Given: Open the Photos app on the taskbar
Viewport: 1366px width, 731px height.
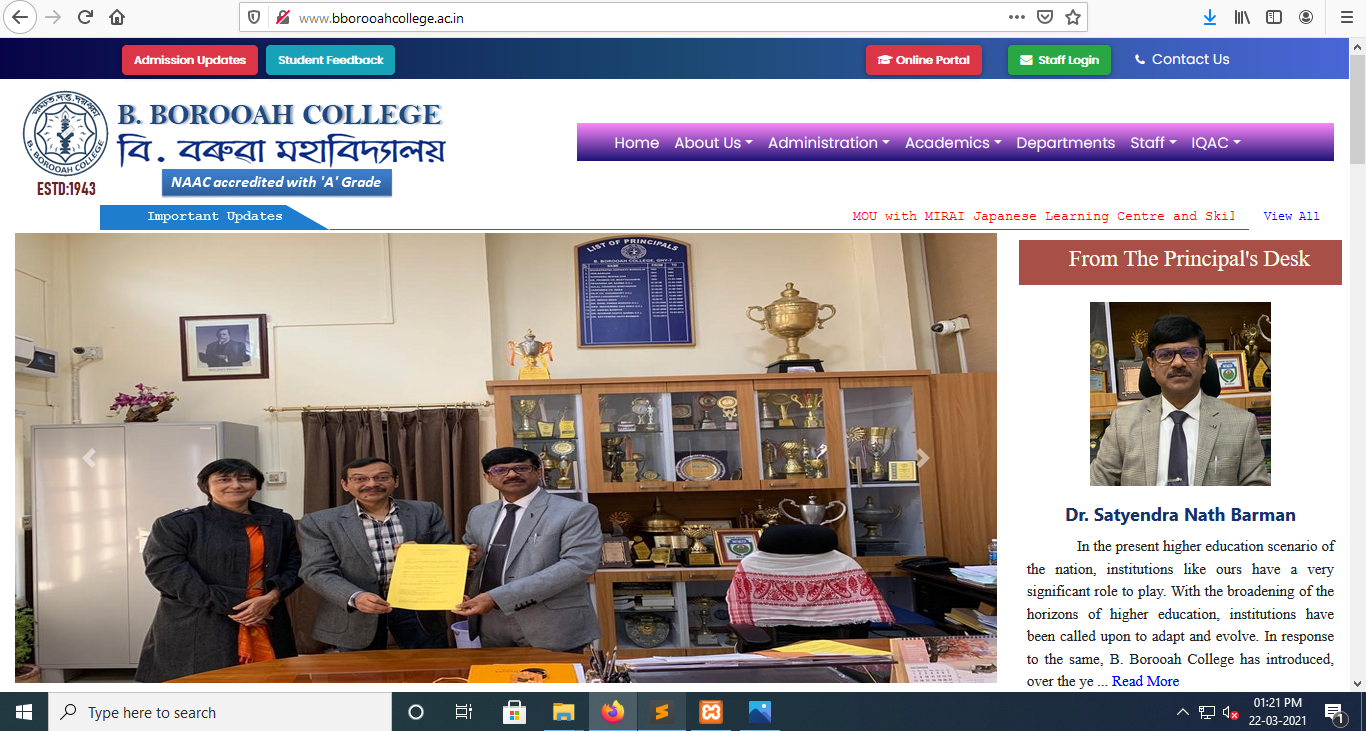Looking at the screenshot, I should 760,712.
